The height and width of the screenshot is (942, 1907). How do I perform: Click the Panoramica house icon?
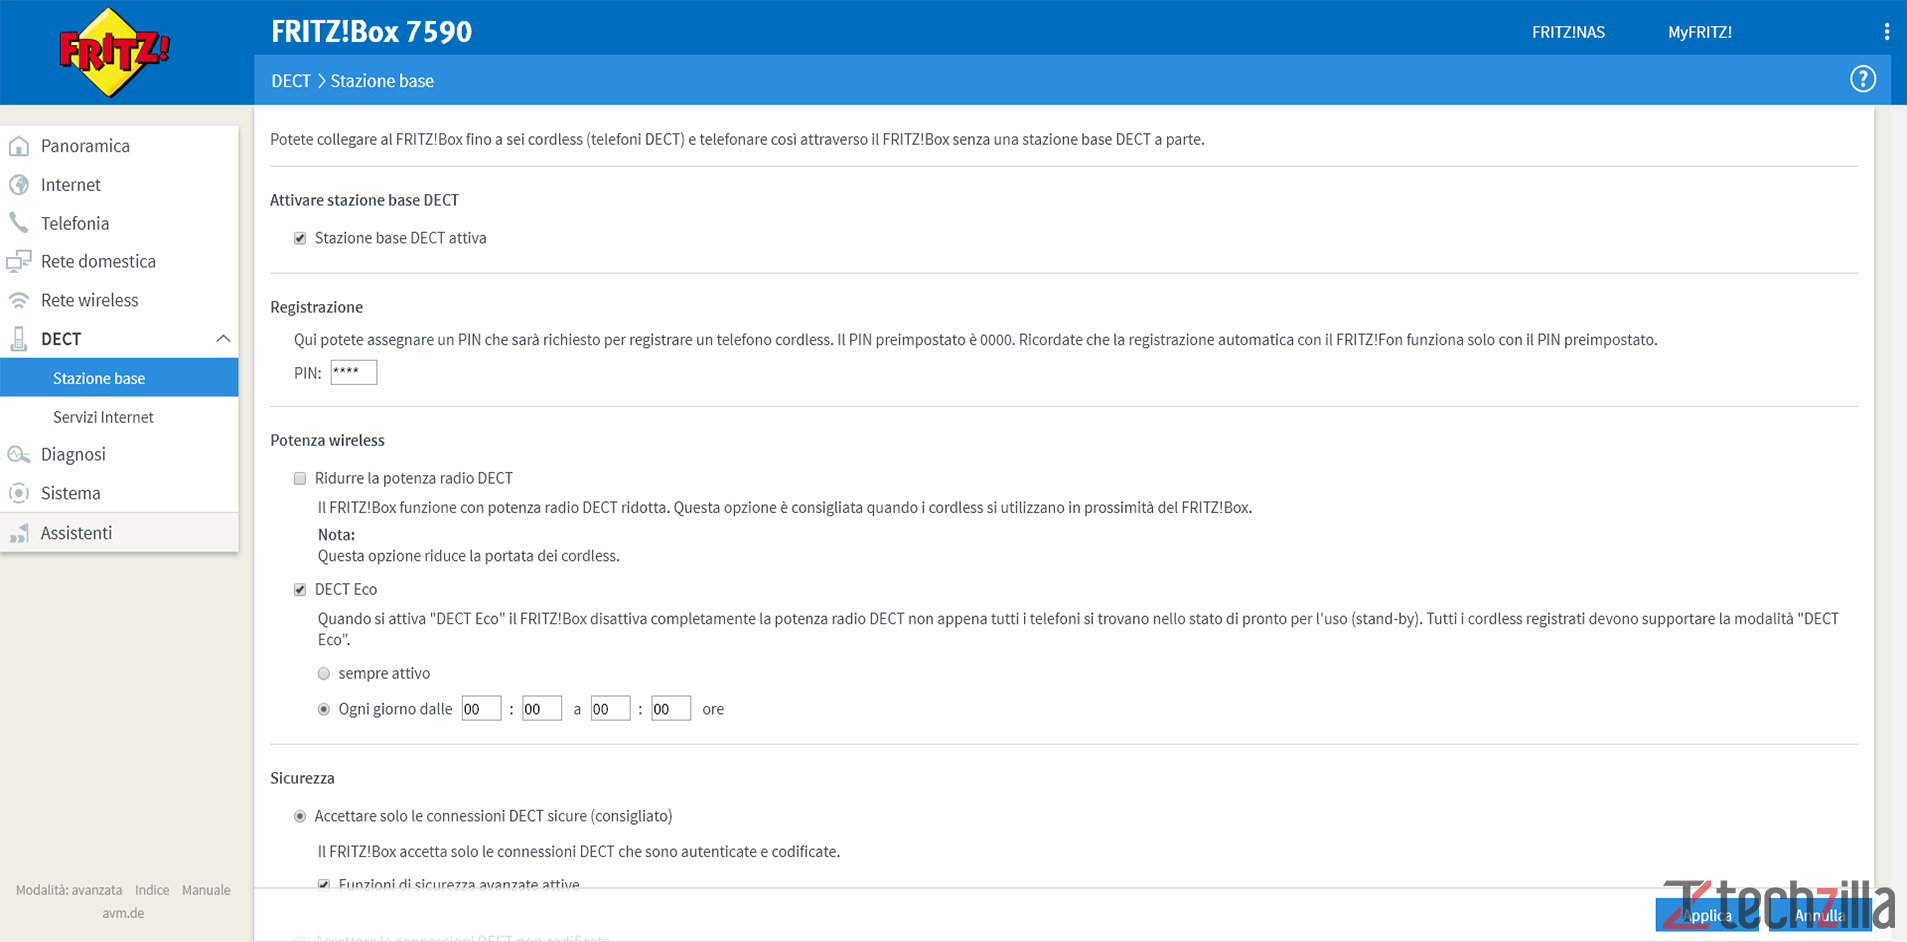[x=19, y=146]
